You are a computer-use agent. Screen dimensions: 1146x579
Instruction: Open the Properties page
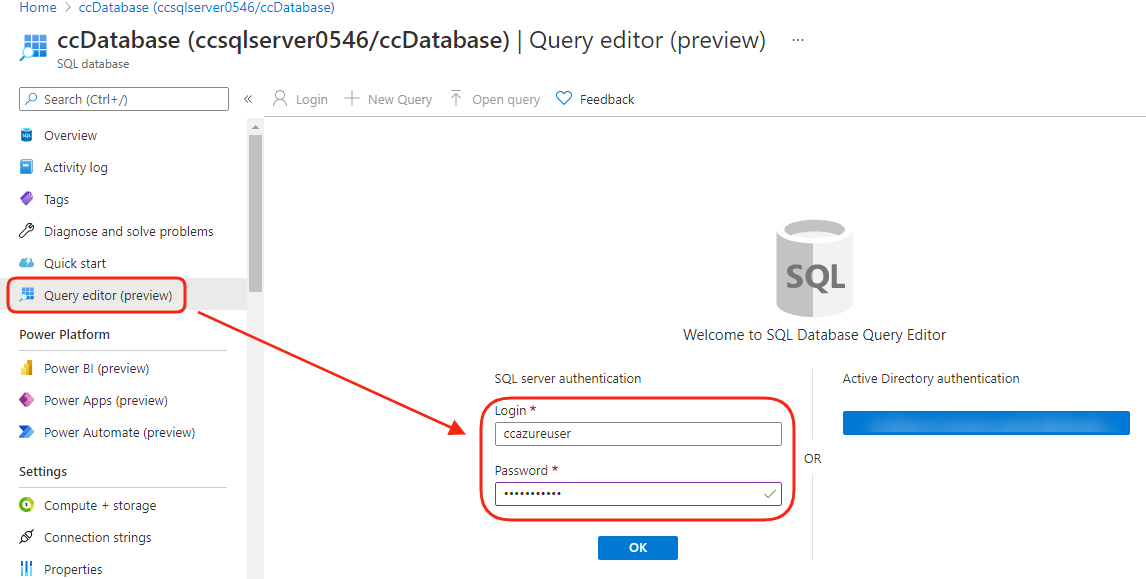[73, 569]
